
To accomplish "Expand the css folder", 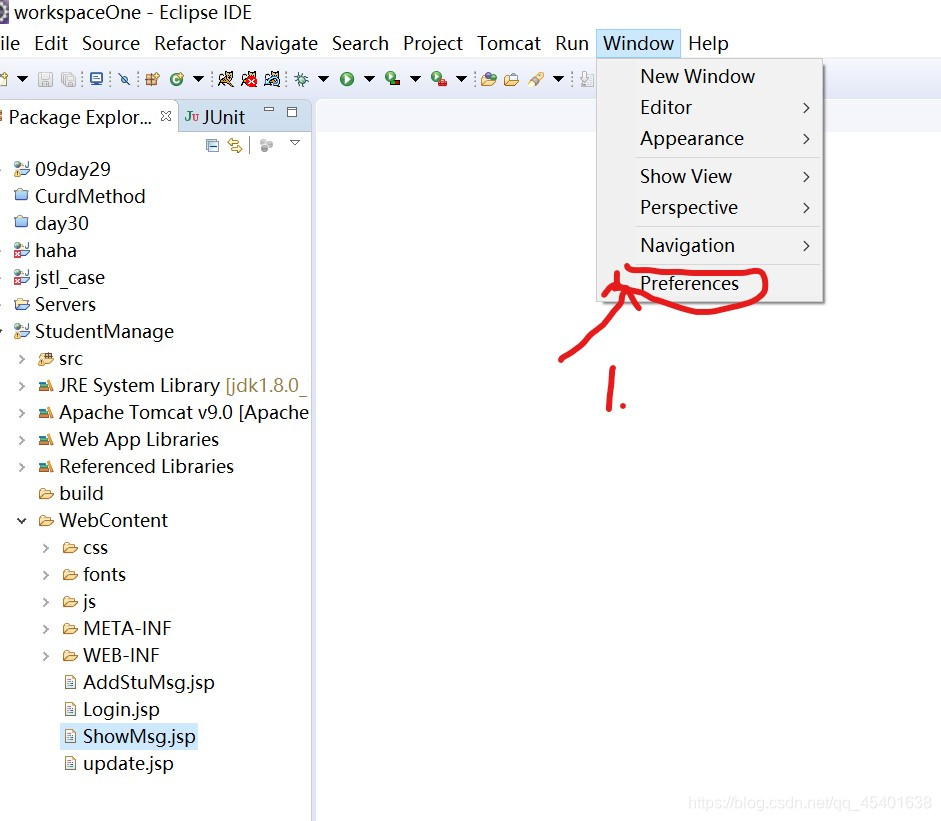I will pos(46,548).
